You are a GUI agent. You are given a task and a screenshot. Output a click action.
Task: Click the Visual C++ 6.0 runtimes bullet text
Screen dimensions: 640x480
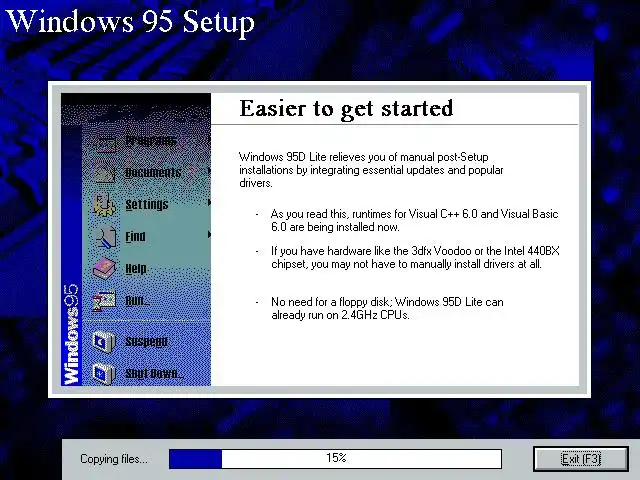[414, 220]
